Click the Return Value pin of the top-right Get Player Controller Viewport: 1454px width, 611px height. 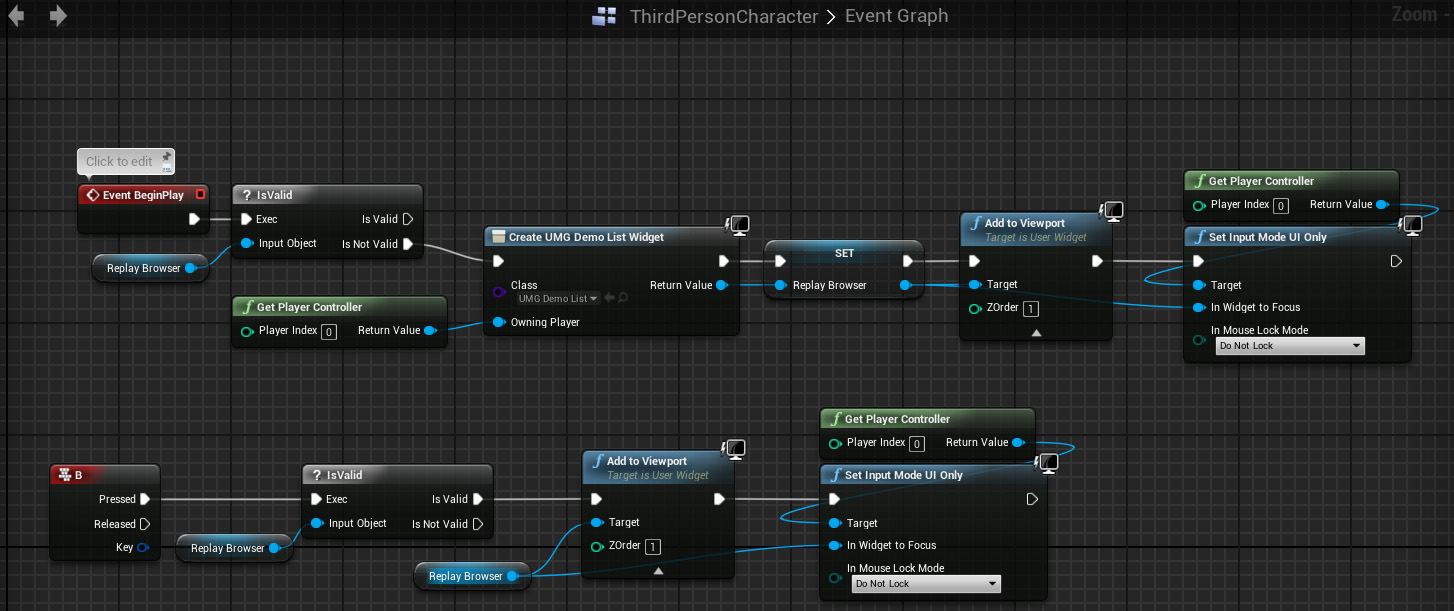coord(1382,204)
